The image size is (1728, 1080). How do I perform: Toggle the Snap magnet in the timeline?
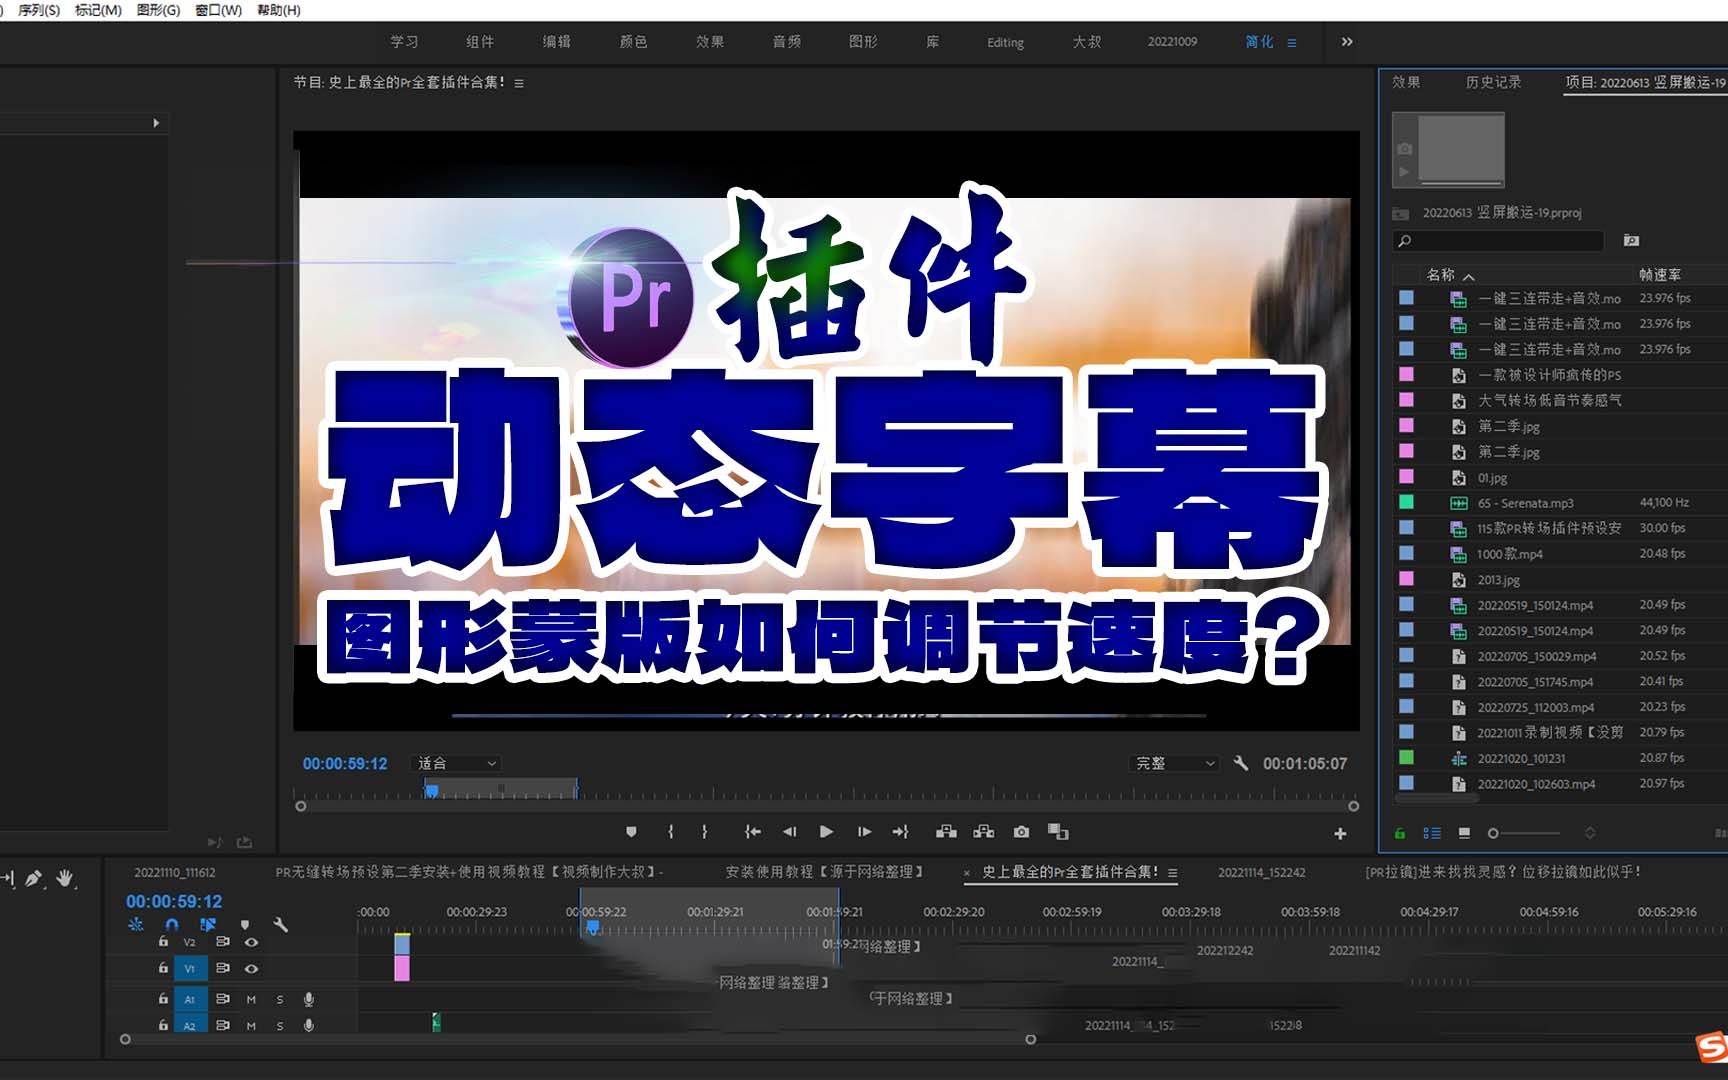click(x=171, y=924)
